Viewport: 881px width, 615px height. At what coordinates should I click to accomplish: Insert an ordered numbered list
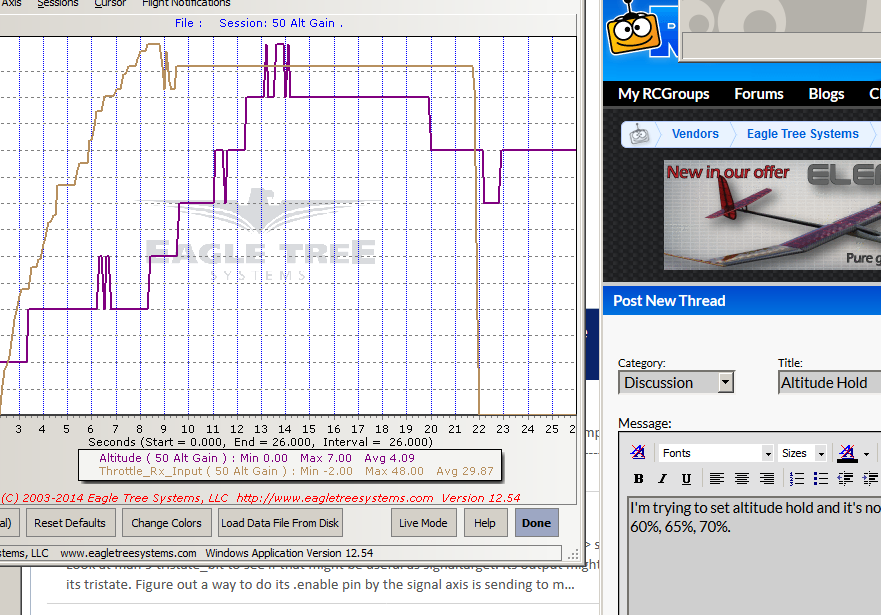pyautogui.click(x=796, y=479)
